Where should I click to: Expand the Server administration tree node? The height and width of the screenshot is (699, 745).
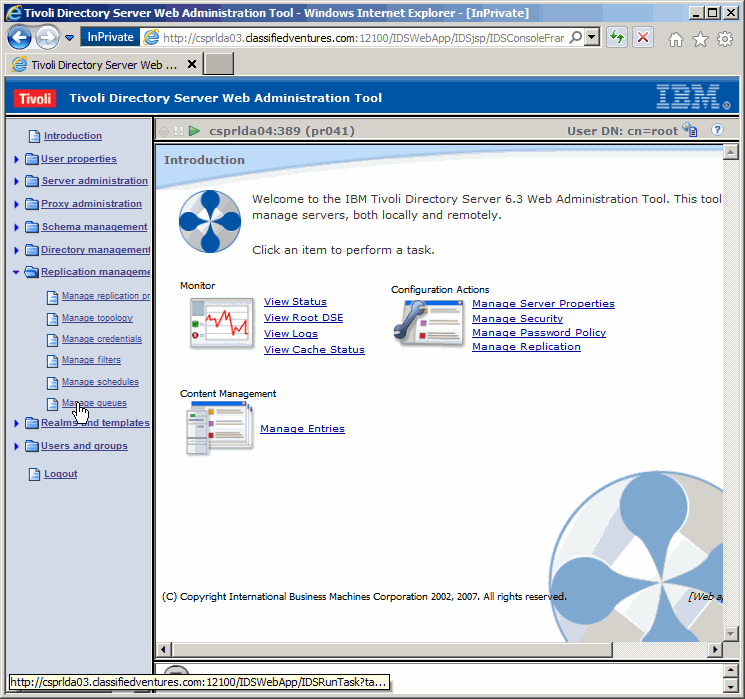pos(17,182)
